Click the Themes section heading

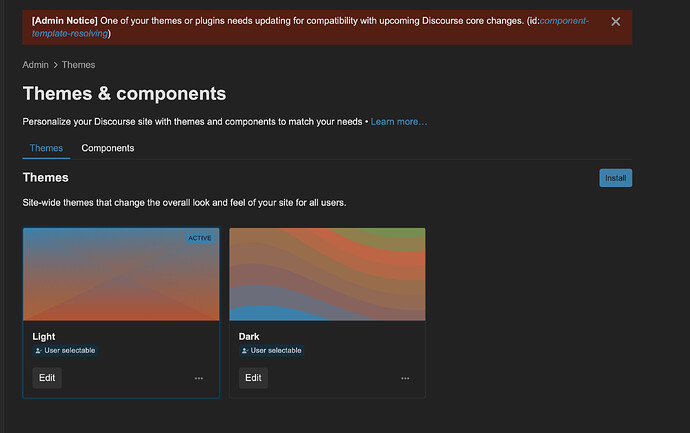tap(46, 178)
